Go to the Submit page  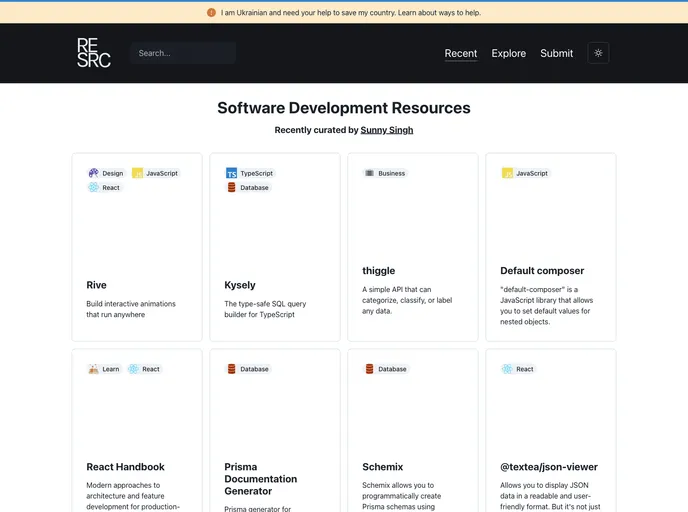pyautogui.click(x=556, y=54)
